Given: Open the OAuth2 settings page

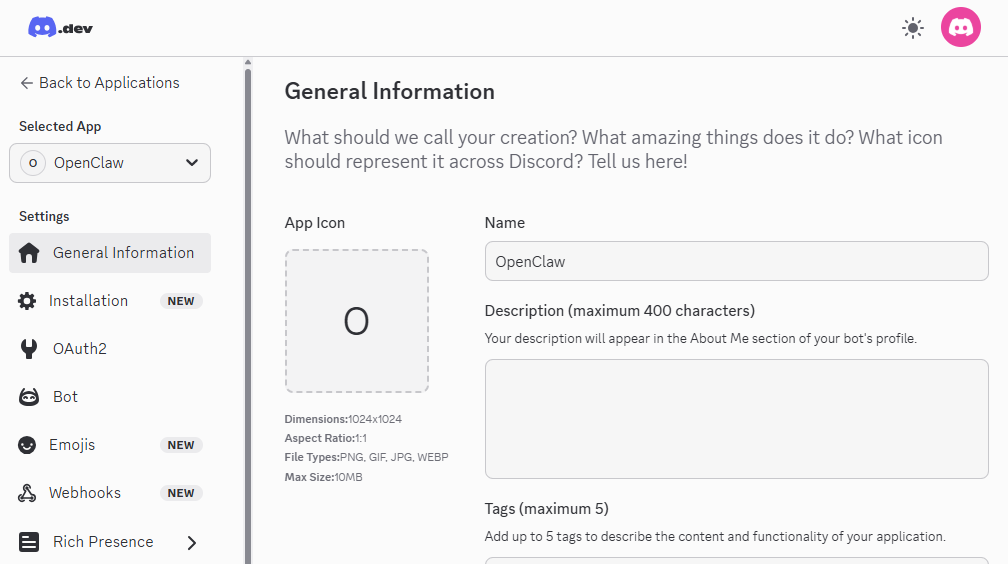Looking at the screenshot, I should 80,349.
